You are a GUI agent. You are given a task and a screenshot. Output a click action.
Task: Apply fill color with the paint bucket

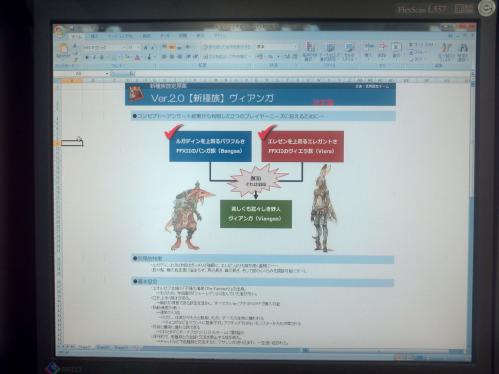click(x=128, y=57)
